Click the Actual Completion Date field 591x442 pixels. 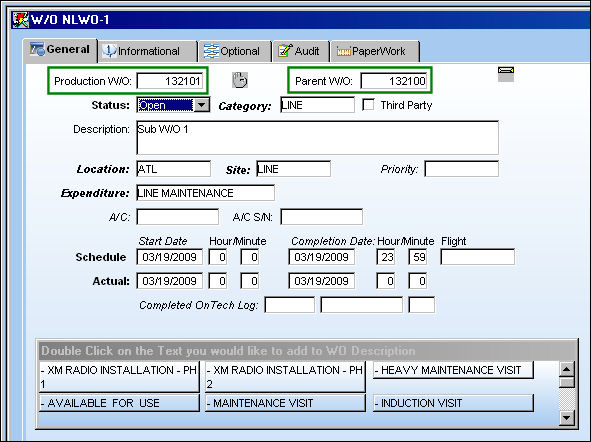tap(322, 281)
